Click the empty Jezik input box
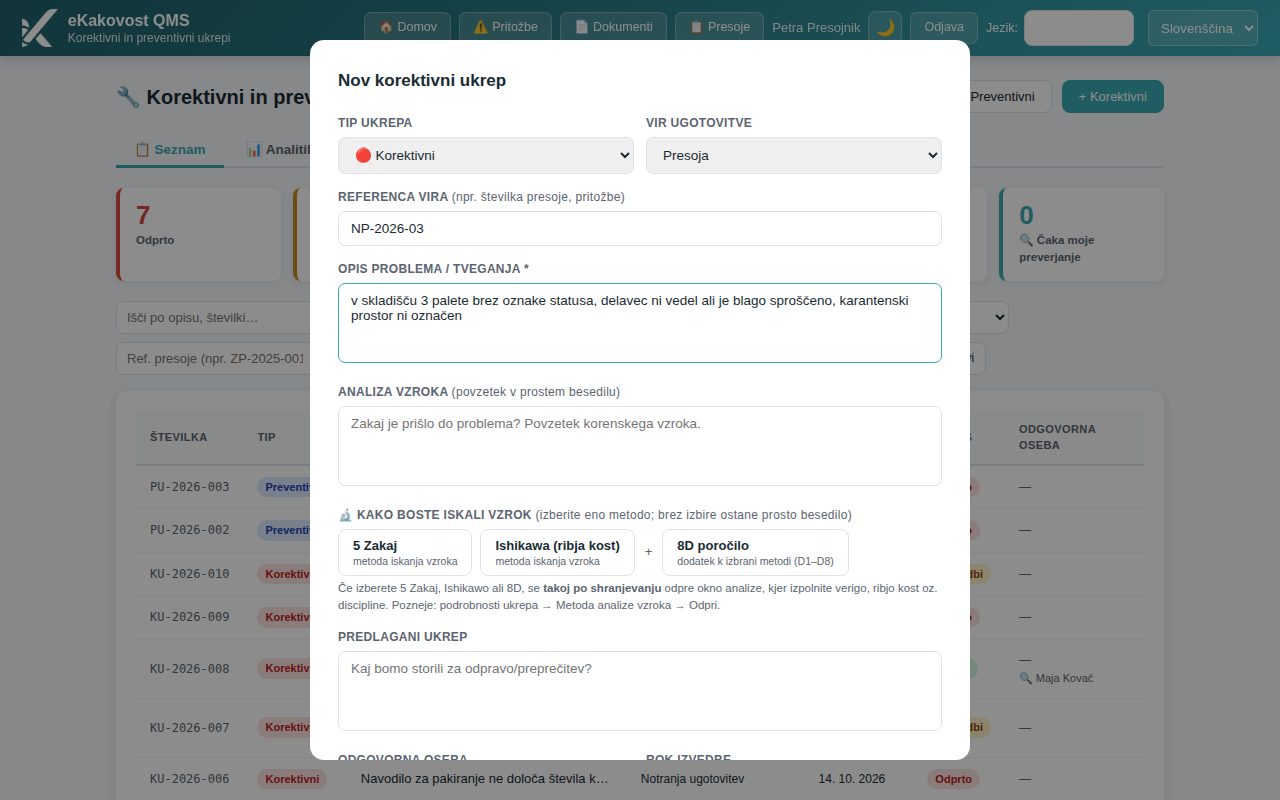The height and width of the screenshot is (800, 1280). pos(1079,28)
